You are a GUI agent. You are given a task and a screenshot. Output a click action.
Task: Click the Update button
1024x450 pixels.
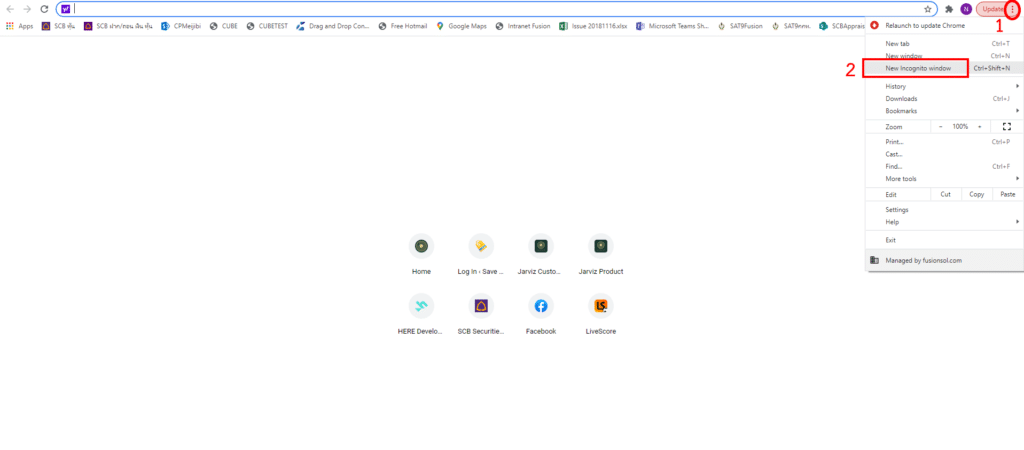(990, 9)
